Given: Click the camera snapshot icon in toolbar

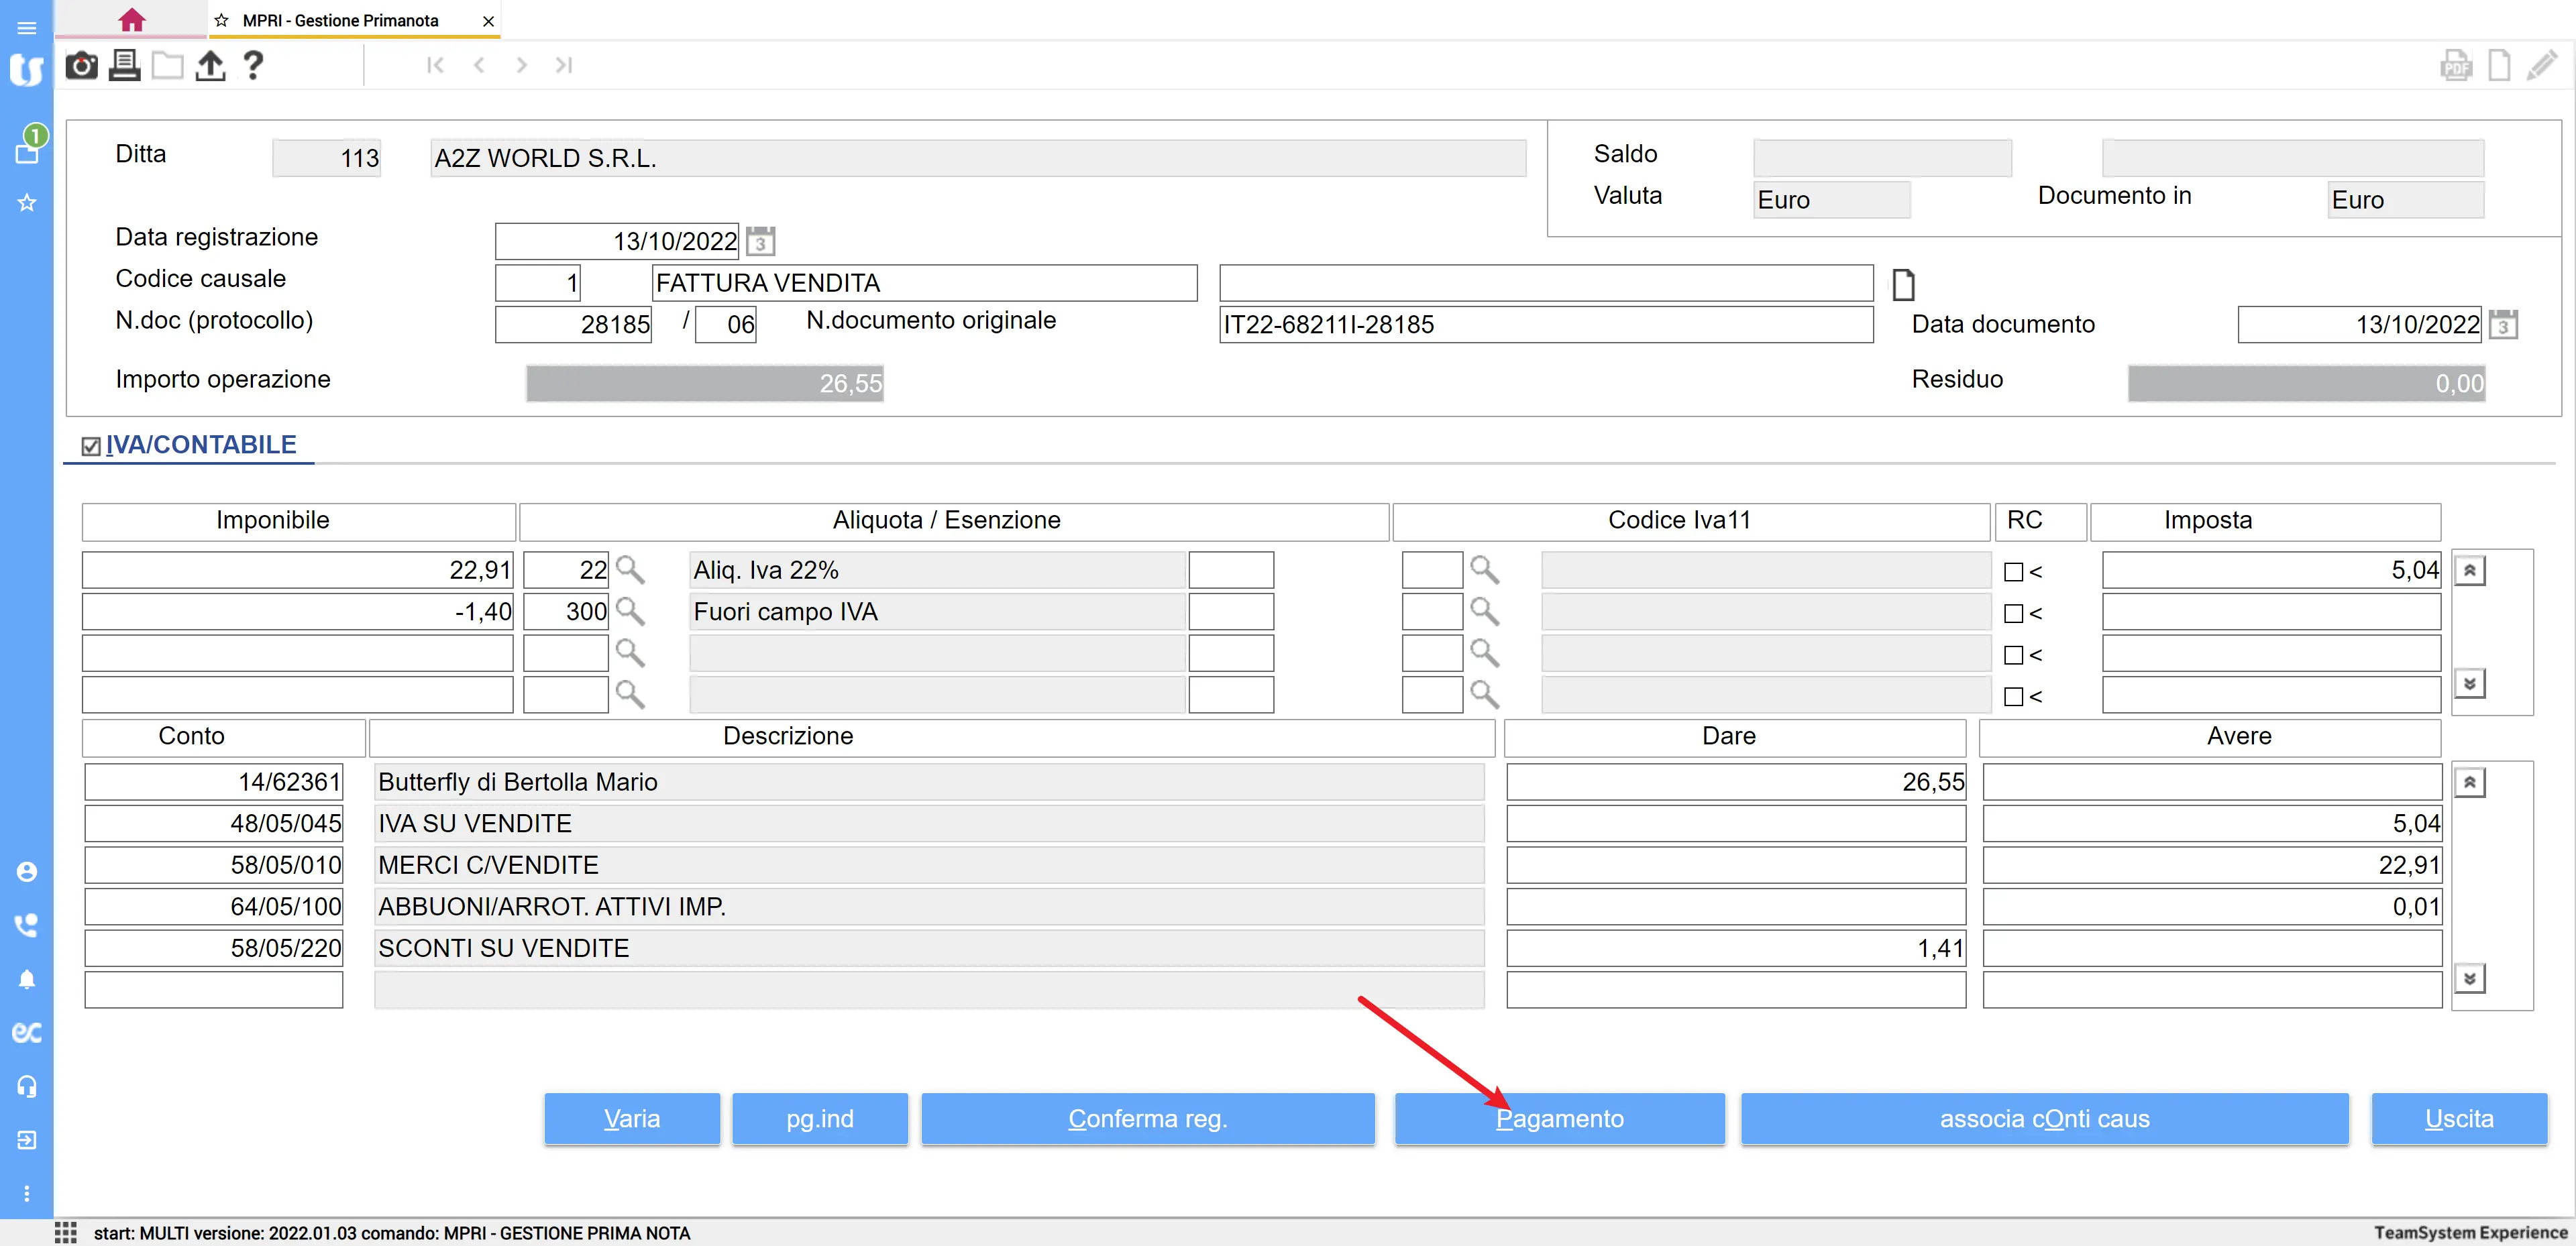Looking at the screenshot, I should click(x=81, y=66).
